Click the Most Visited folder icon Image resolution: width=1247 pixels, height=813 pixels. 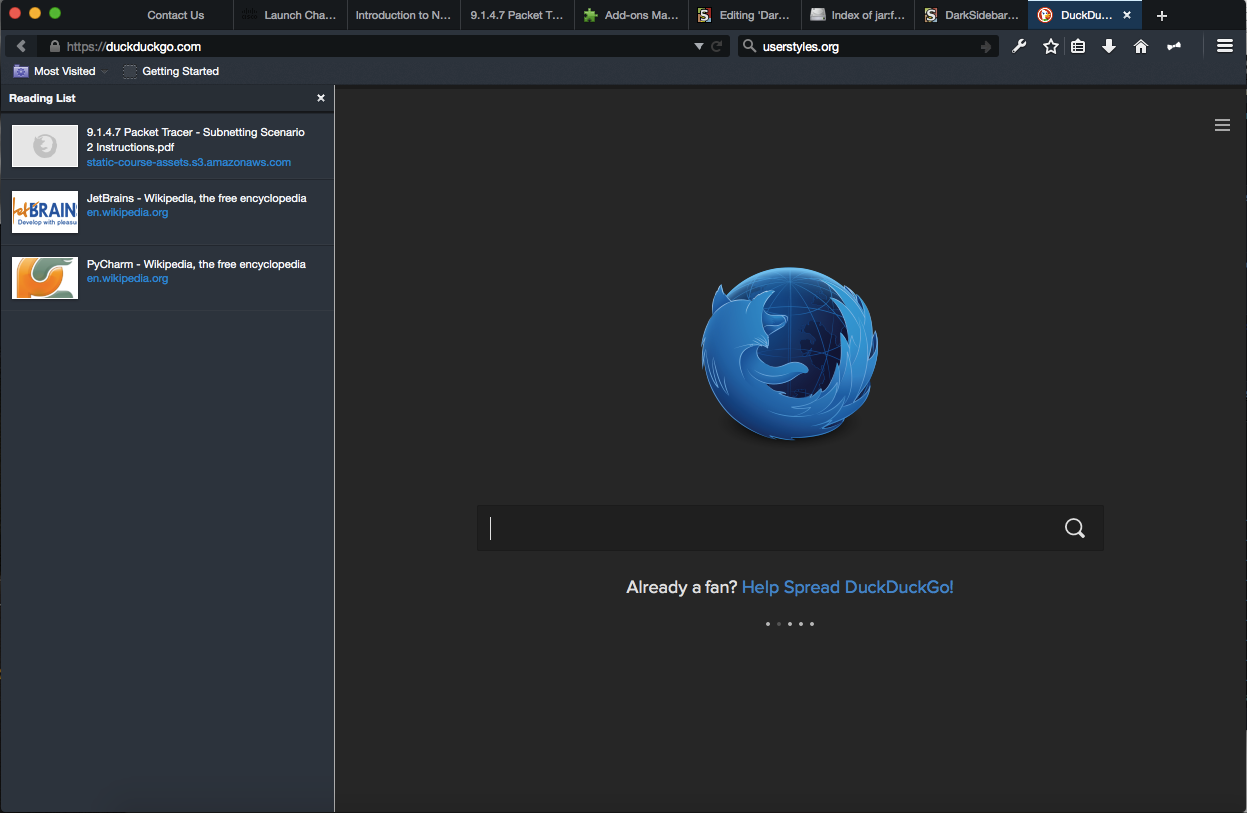pos(21,71)
